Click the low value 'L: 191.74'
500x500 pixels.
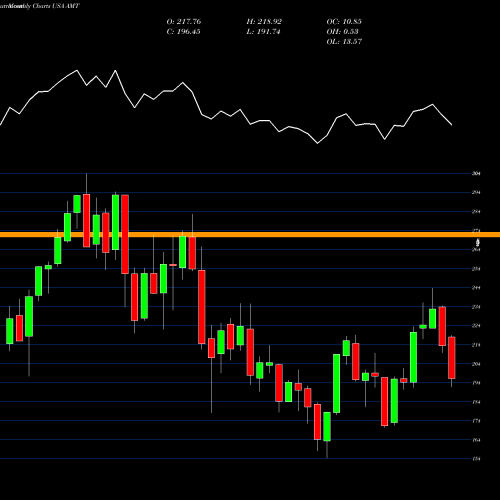(263, 32)
